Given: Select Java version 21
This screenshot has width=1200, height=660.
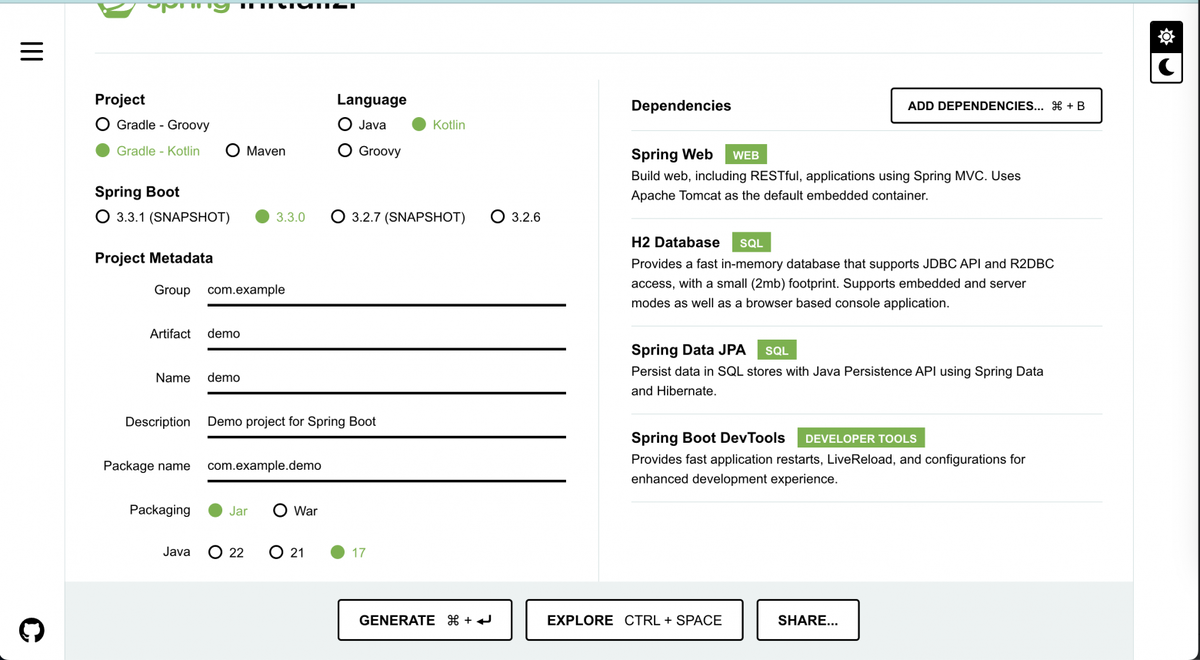Looking at the screenshot, I should point(287,552).
